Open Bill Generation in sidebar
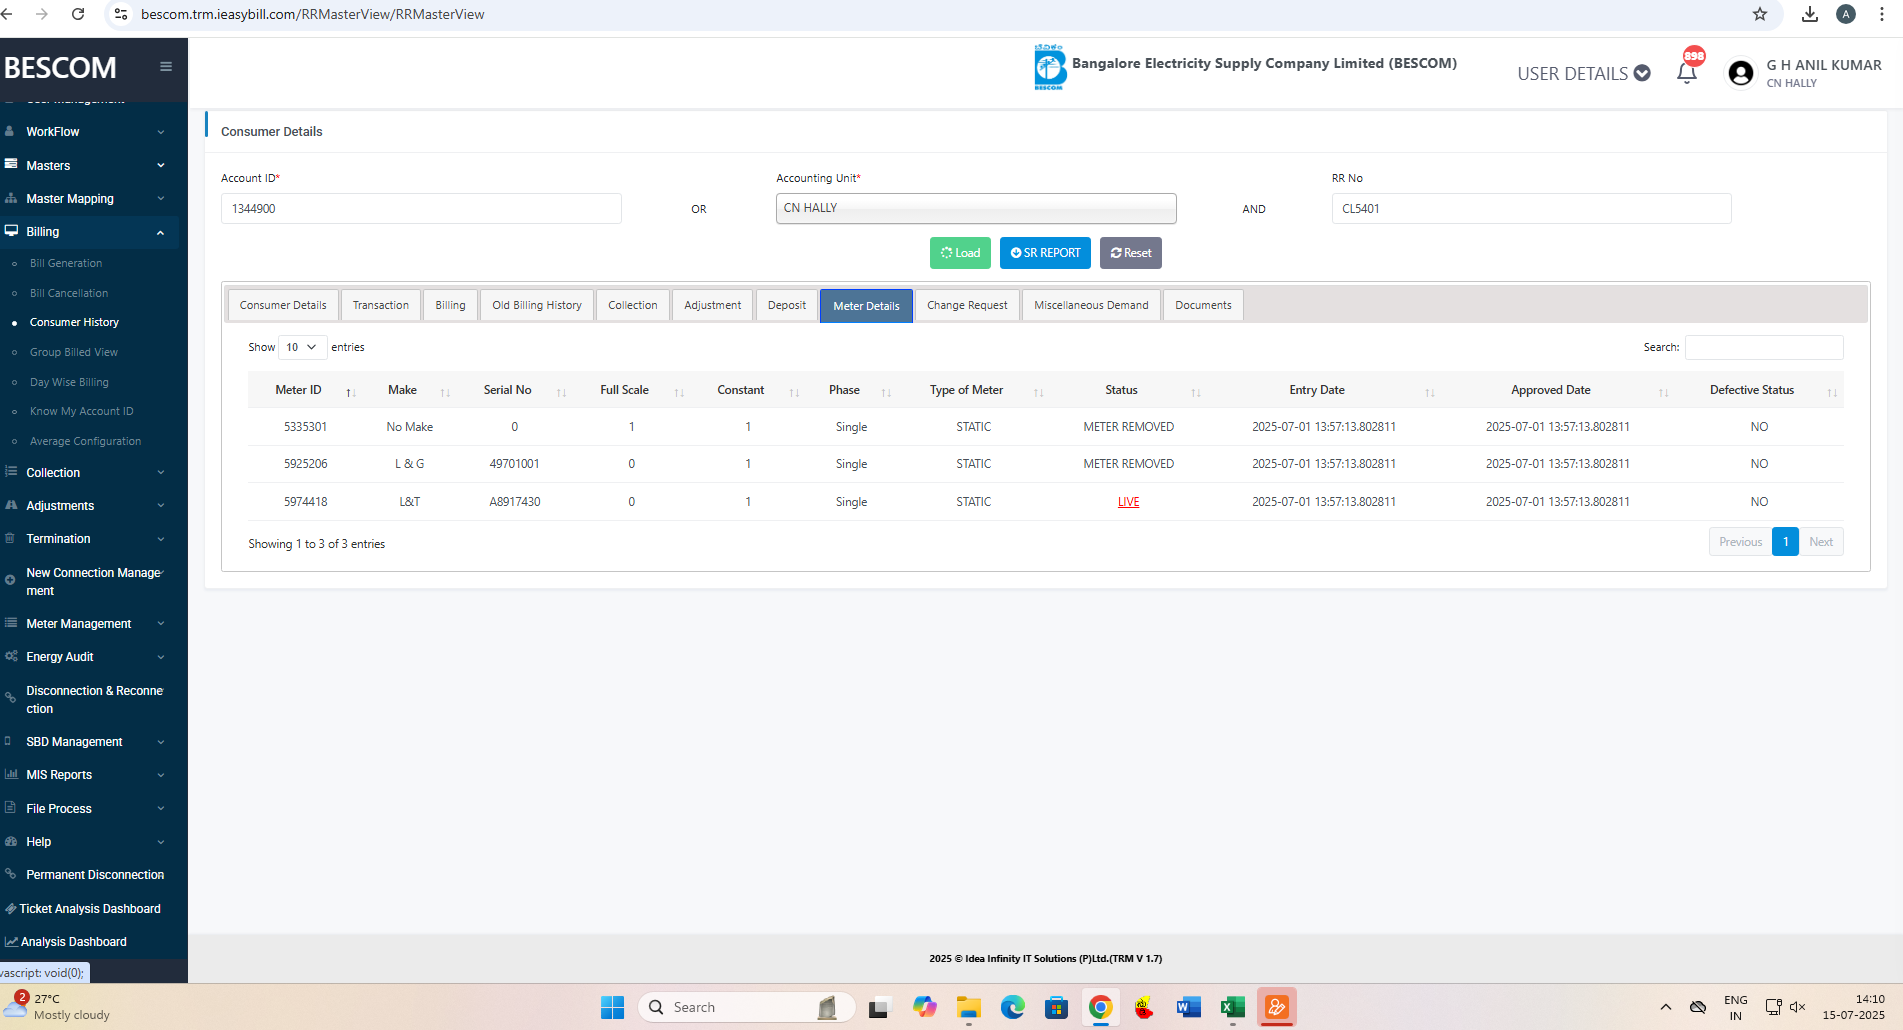The width and height of the screenshot is (1903, 1030). pyautogui.click(x=66, y=263)
